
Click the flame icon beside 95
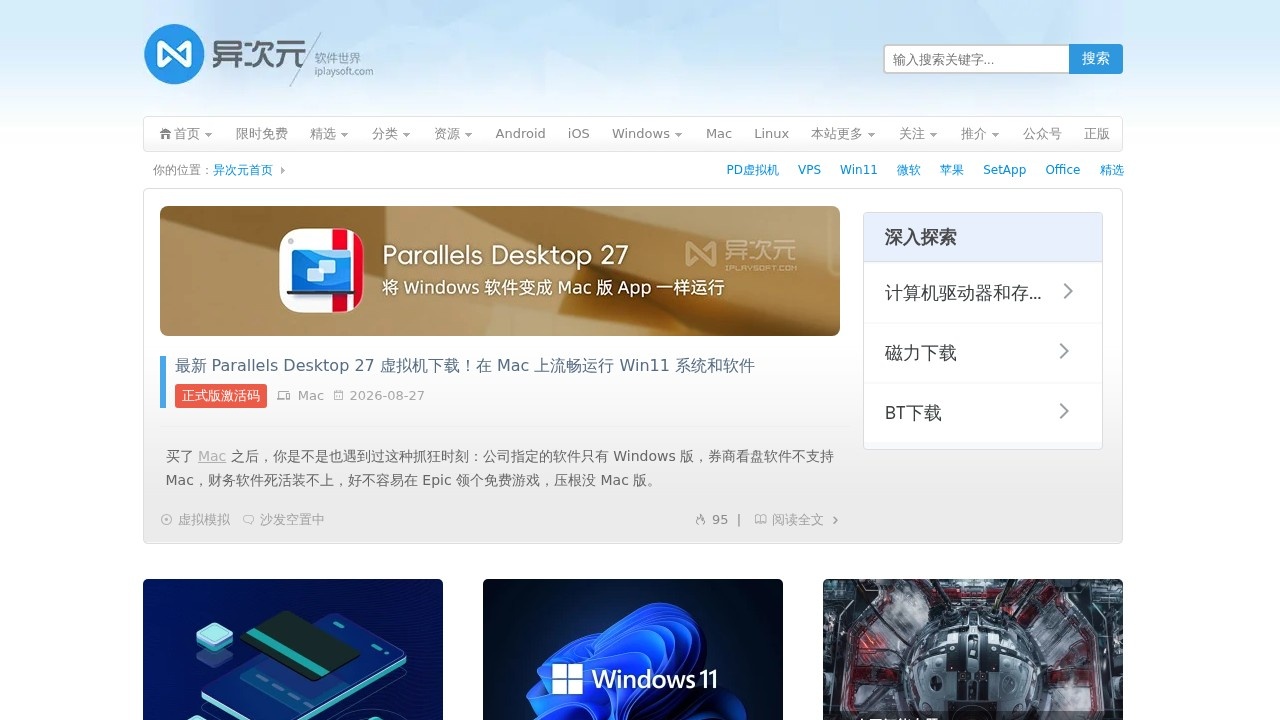click(x=700, y=520)
